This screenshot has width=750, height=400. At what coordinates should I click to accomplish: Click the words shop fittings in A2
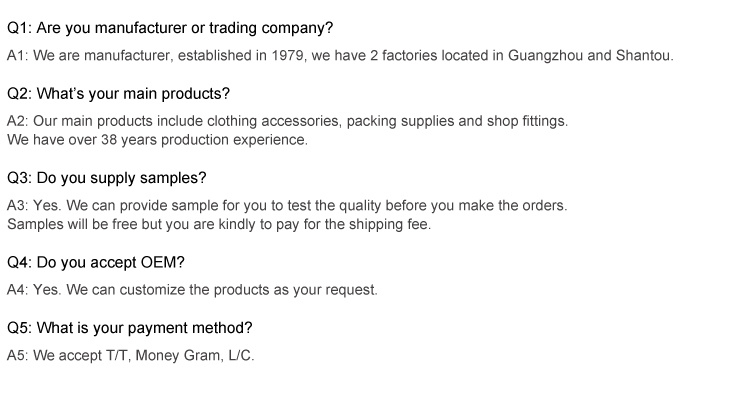point(526,121)
